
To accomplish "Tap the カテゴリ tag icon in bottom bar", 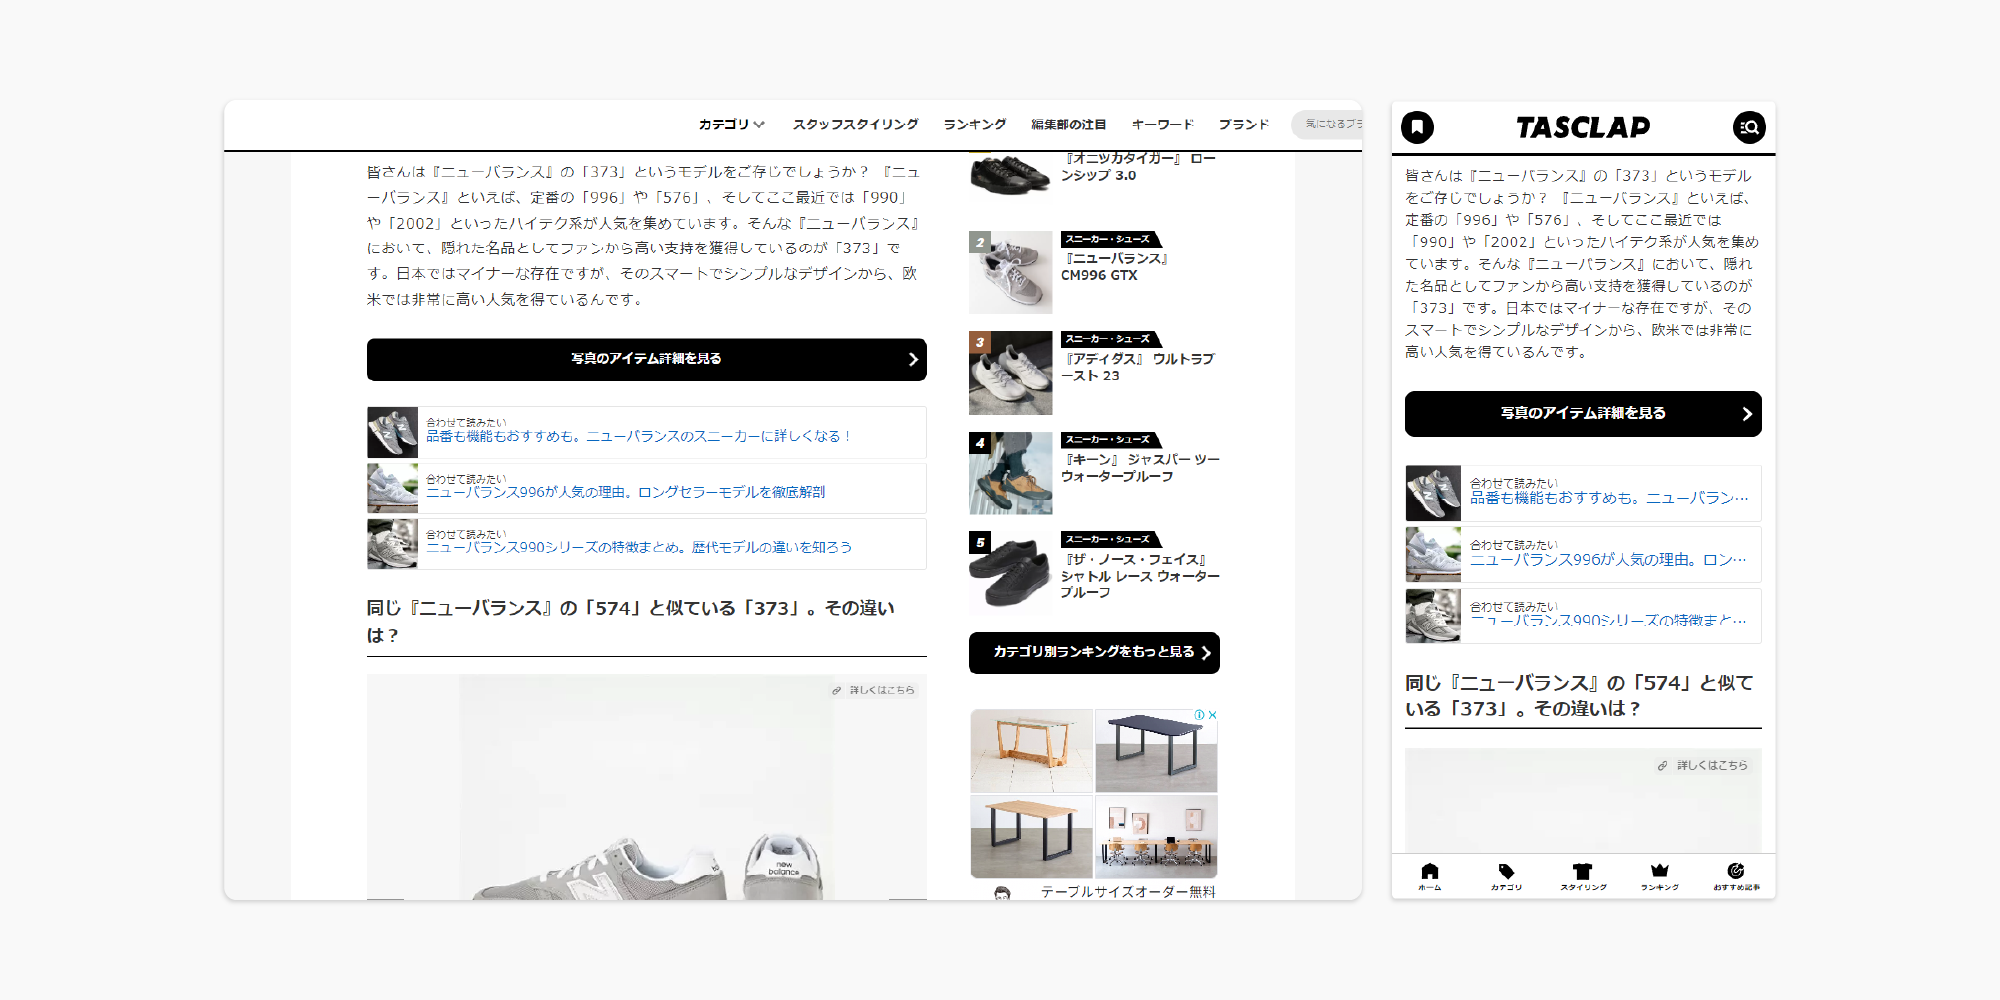I will coord(1506,876).
